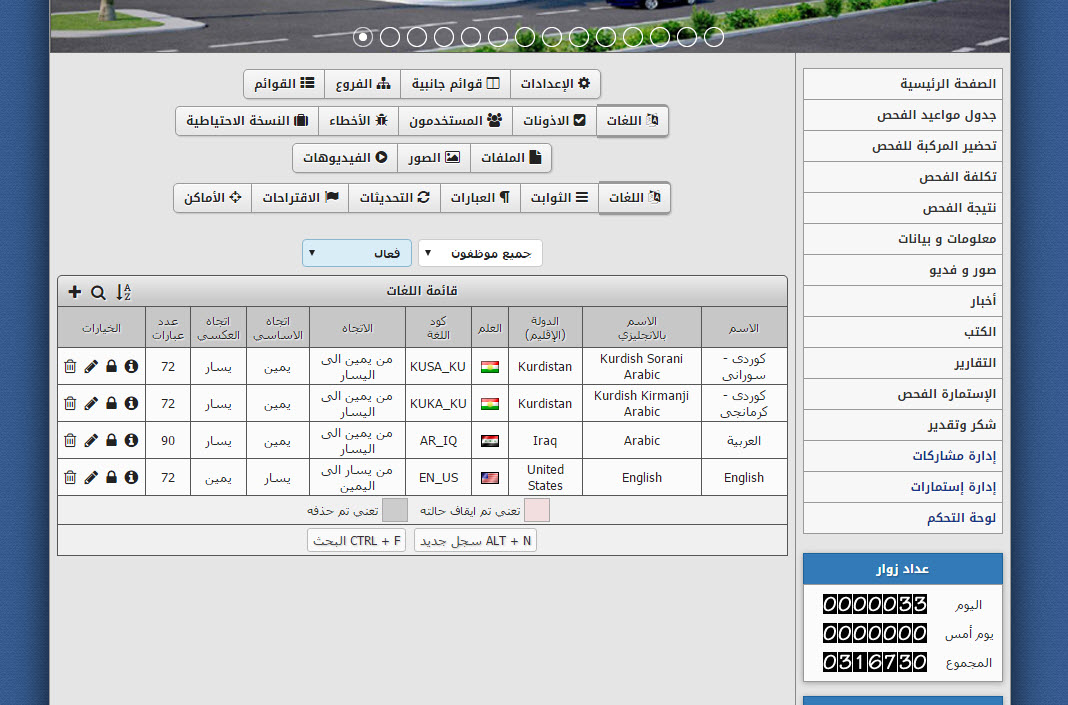Open the الفروع branches tab
Image resolution: width=1068 pixels, height=705 pixels.
click(x=362, y=84)
